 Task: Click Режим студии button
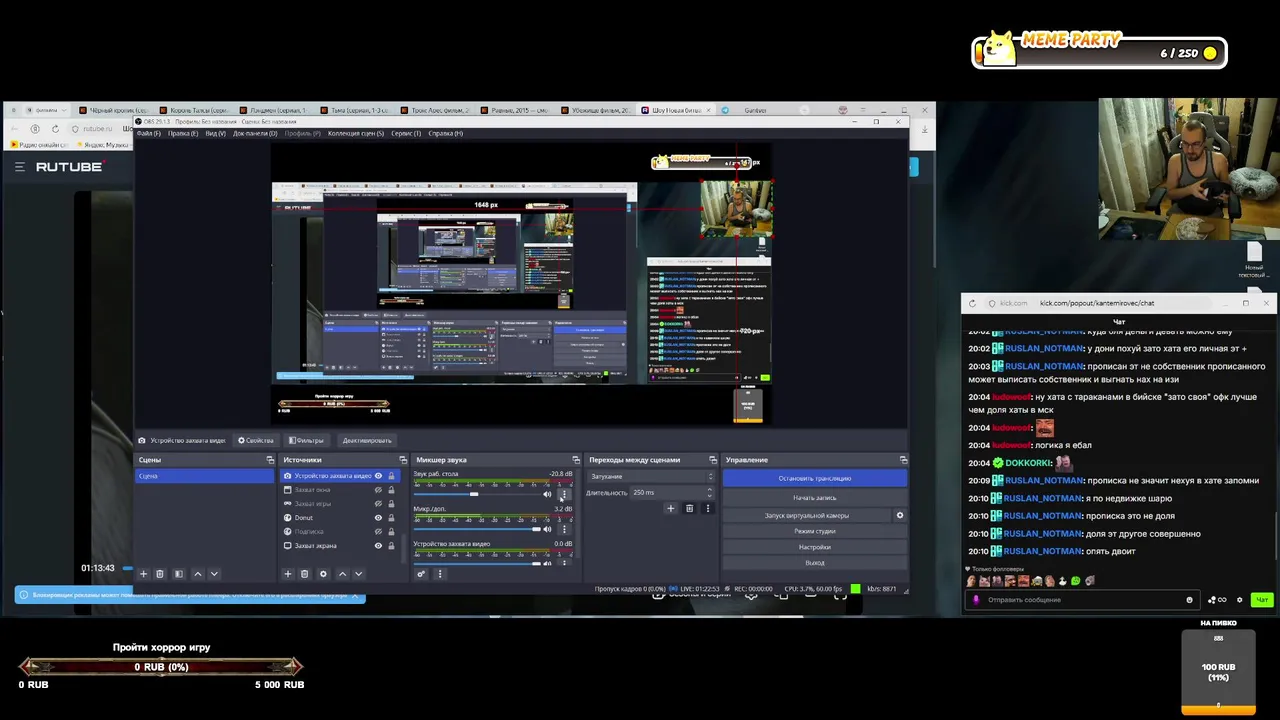point(815,532)
